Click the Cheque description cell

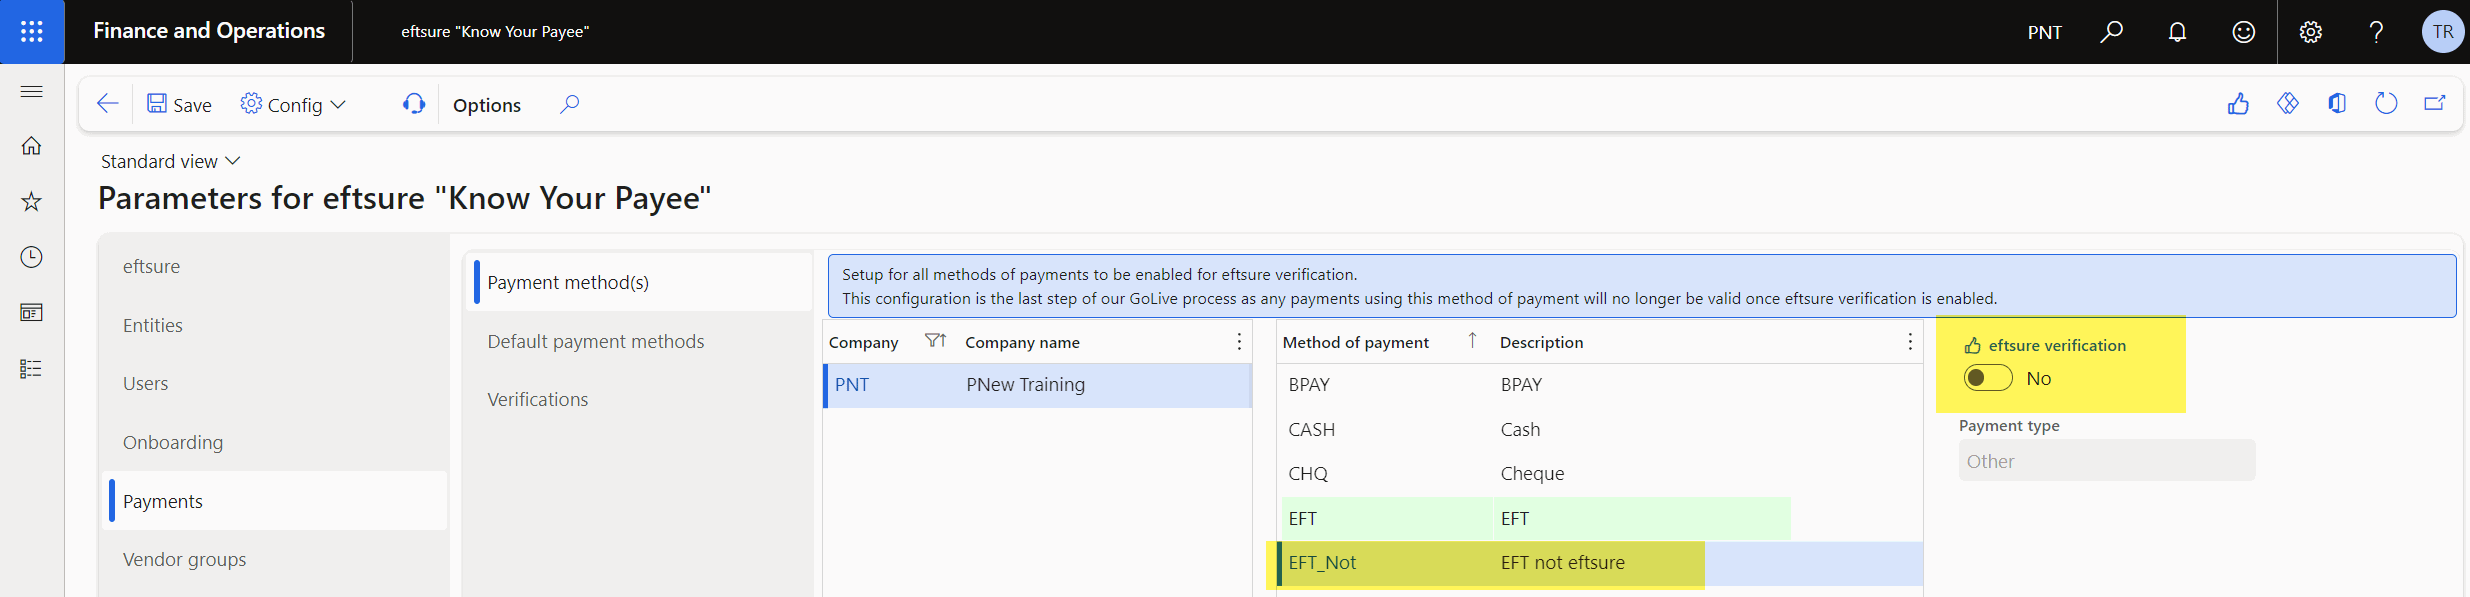[1532, 473]
